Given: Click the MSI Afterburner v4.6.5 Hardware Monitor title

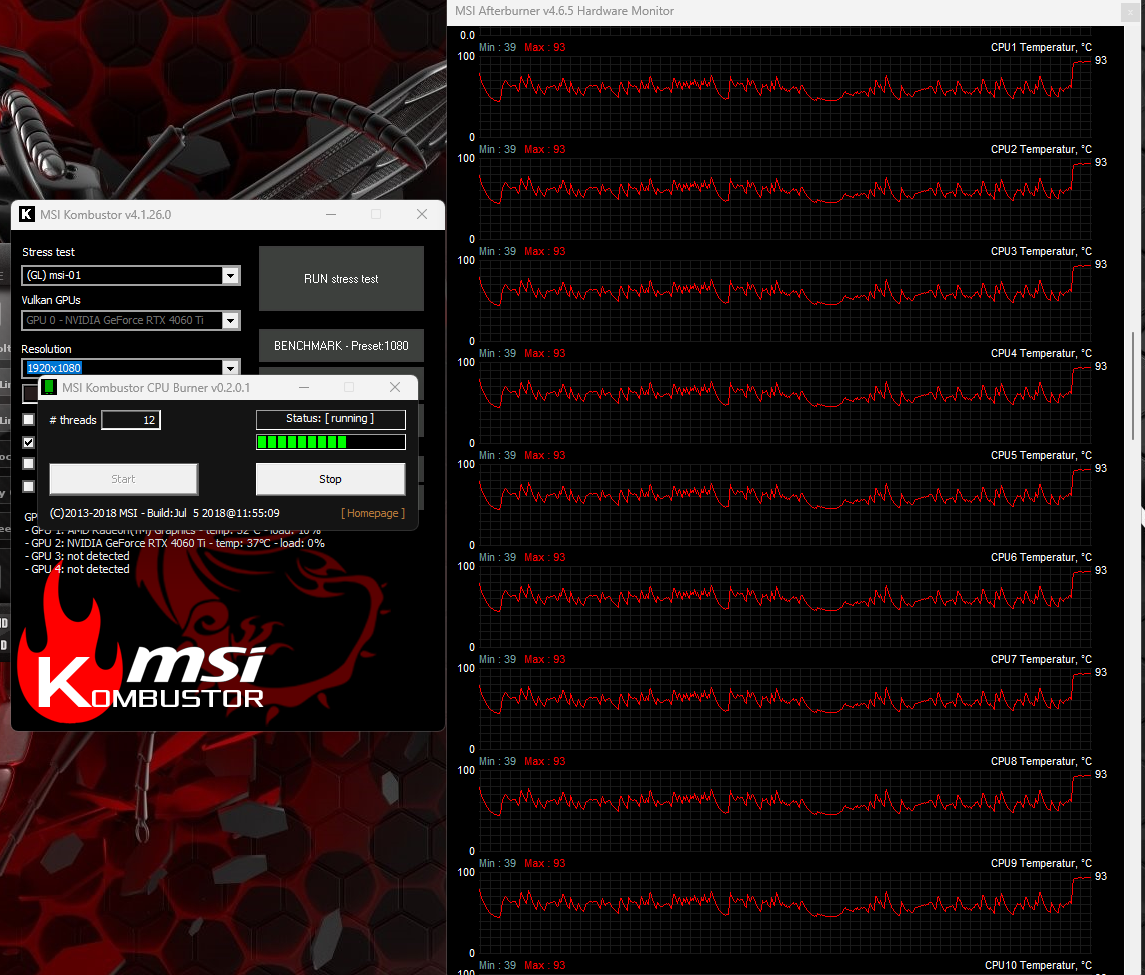Looking at the screenshot, I should pyautogui.click(x=564, y=11).
